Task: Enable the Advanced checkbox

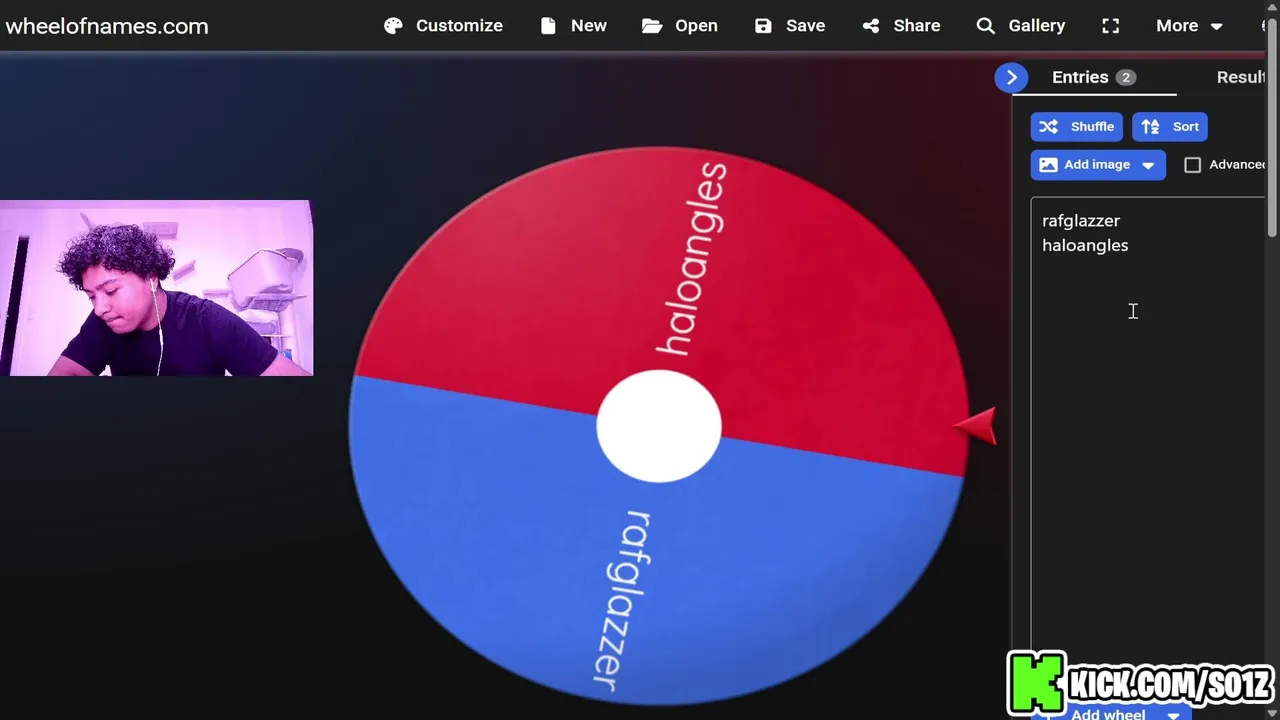Action: tap(1193, 165)
